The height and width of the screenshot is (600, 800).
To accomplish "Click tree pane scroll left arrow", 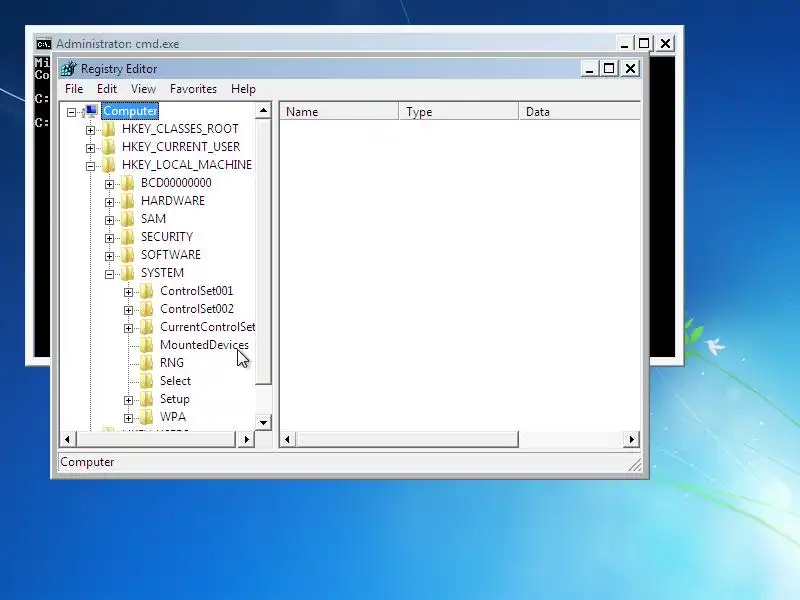I will coord(68,439).
